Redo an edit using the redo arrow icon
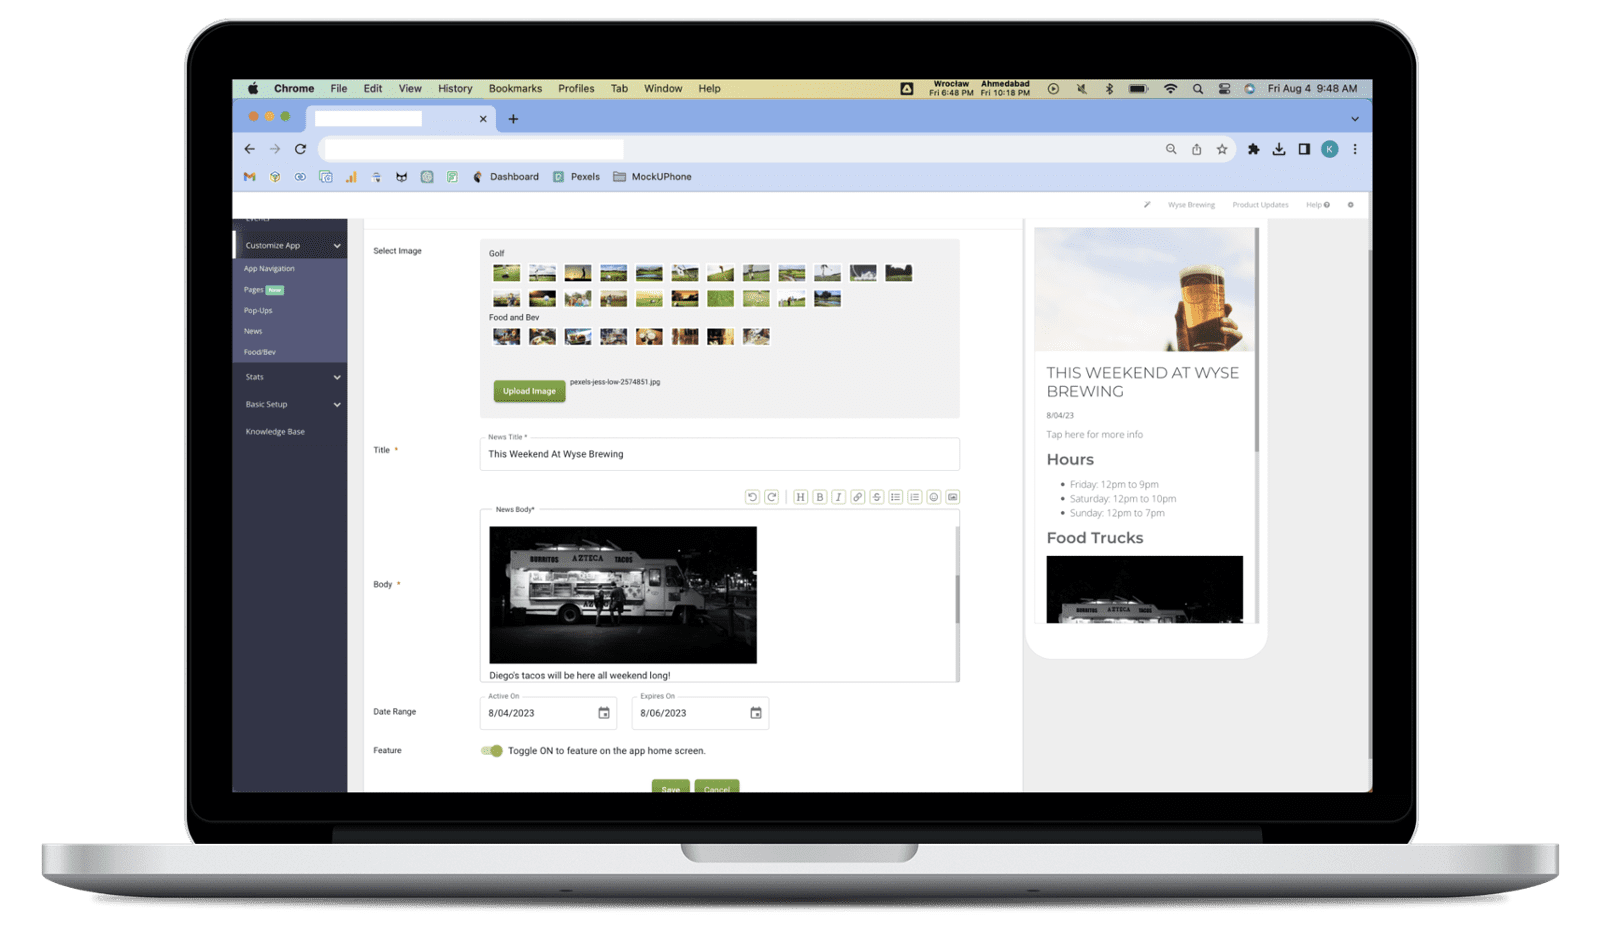The height and width of the screenshot is (927, 1600). point(771,497)
